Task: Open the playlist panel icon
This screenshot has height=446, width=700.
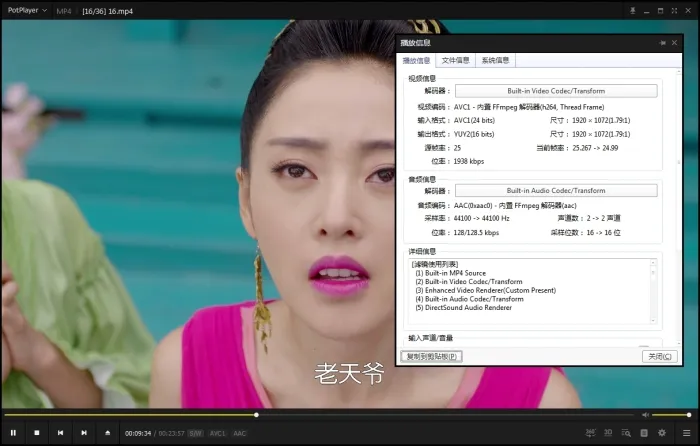Action: [644, 433]
